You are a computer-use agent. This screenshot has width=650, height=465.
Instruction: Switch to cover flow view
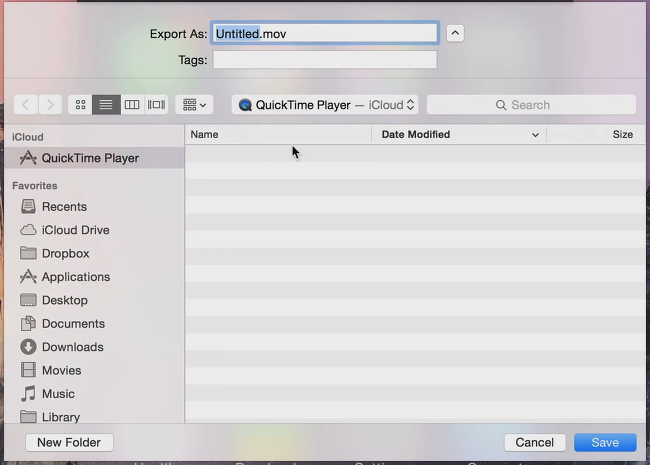(x=156, y=105)
